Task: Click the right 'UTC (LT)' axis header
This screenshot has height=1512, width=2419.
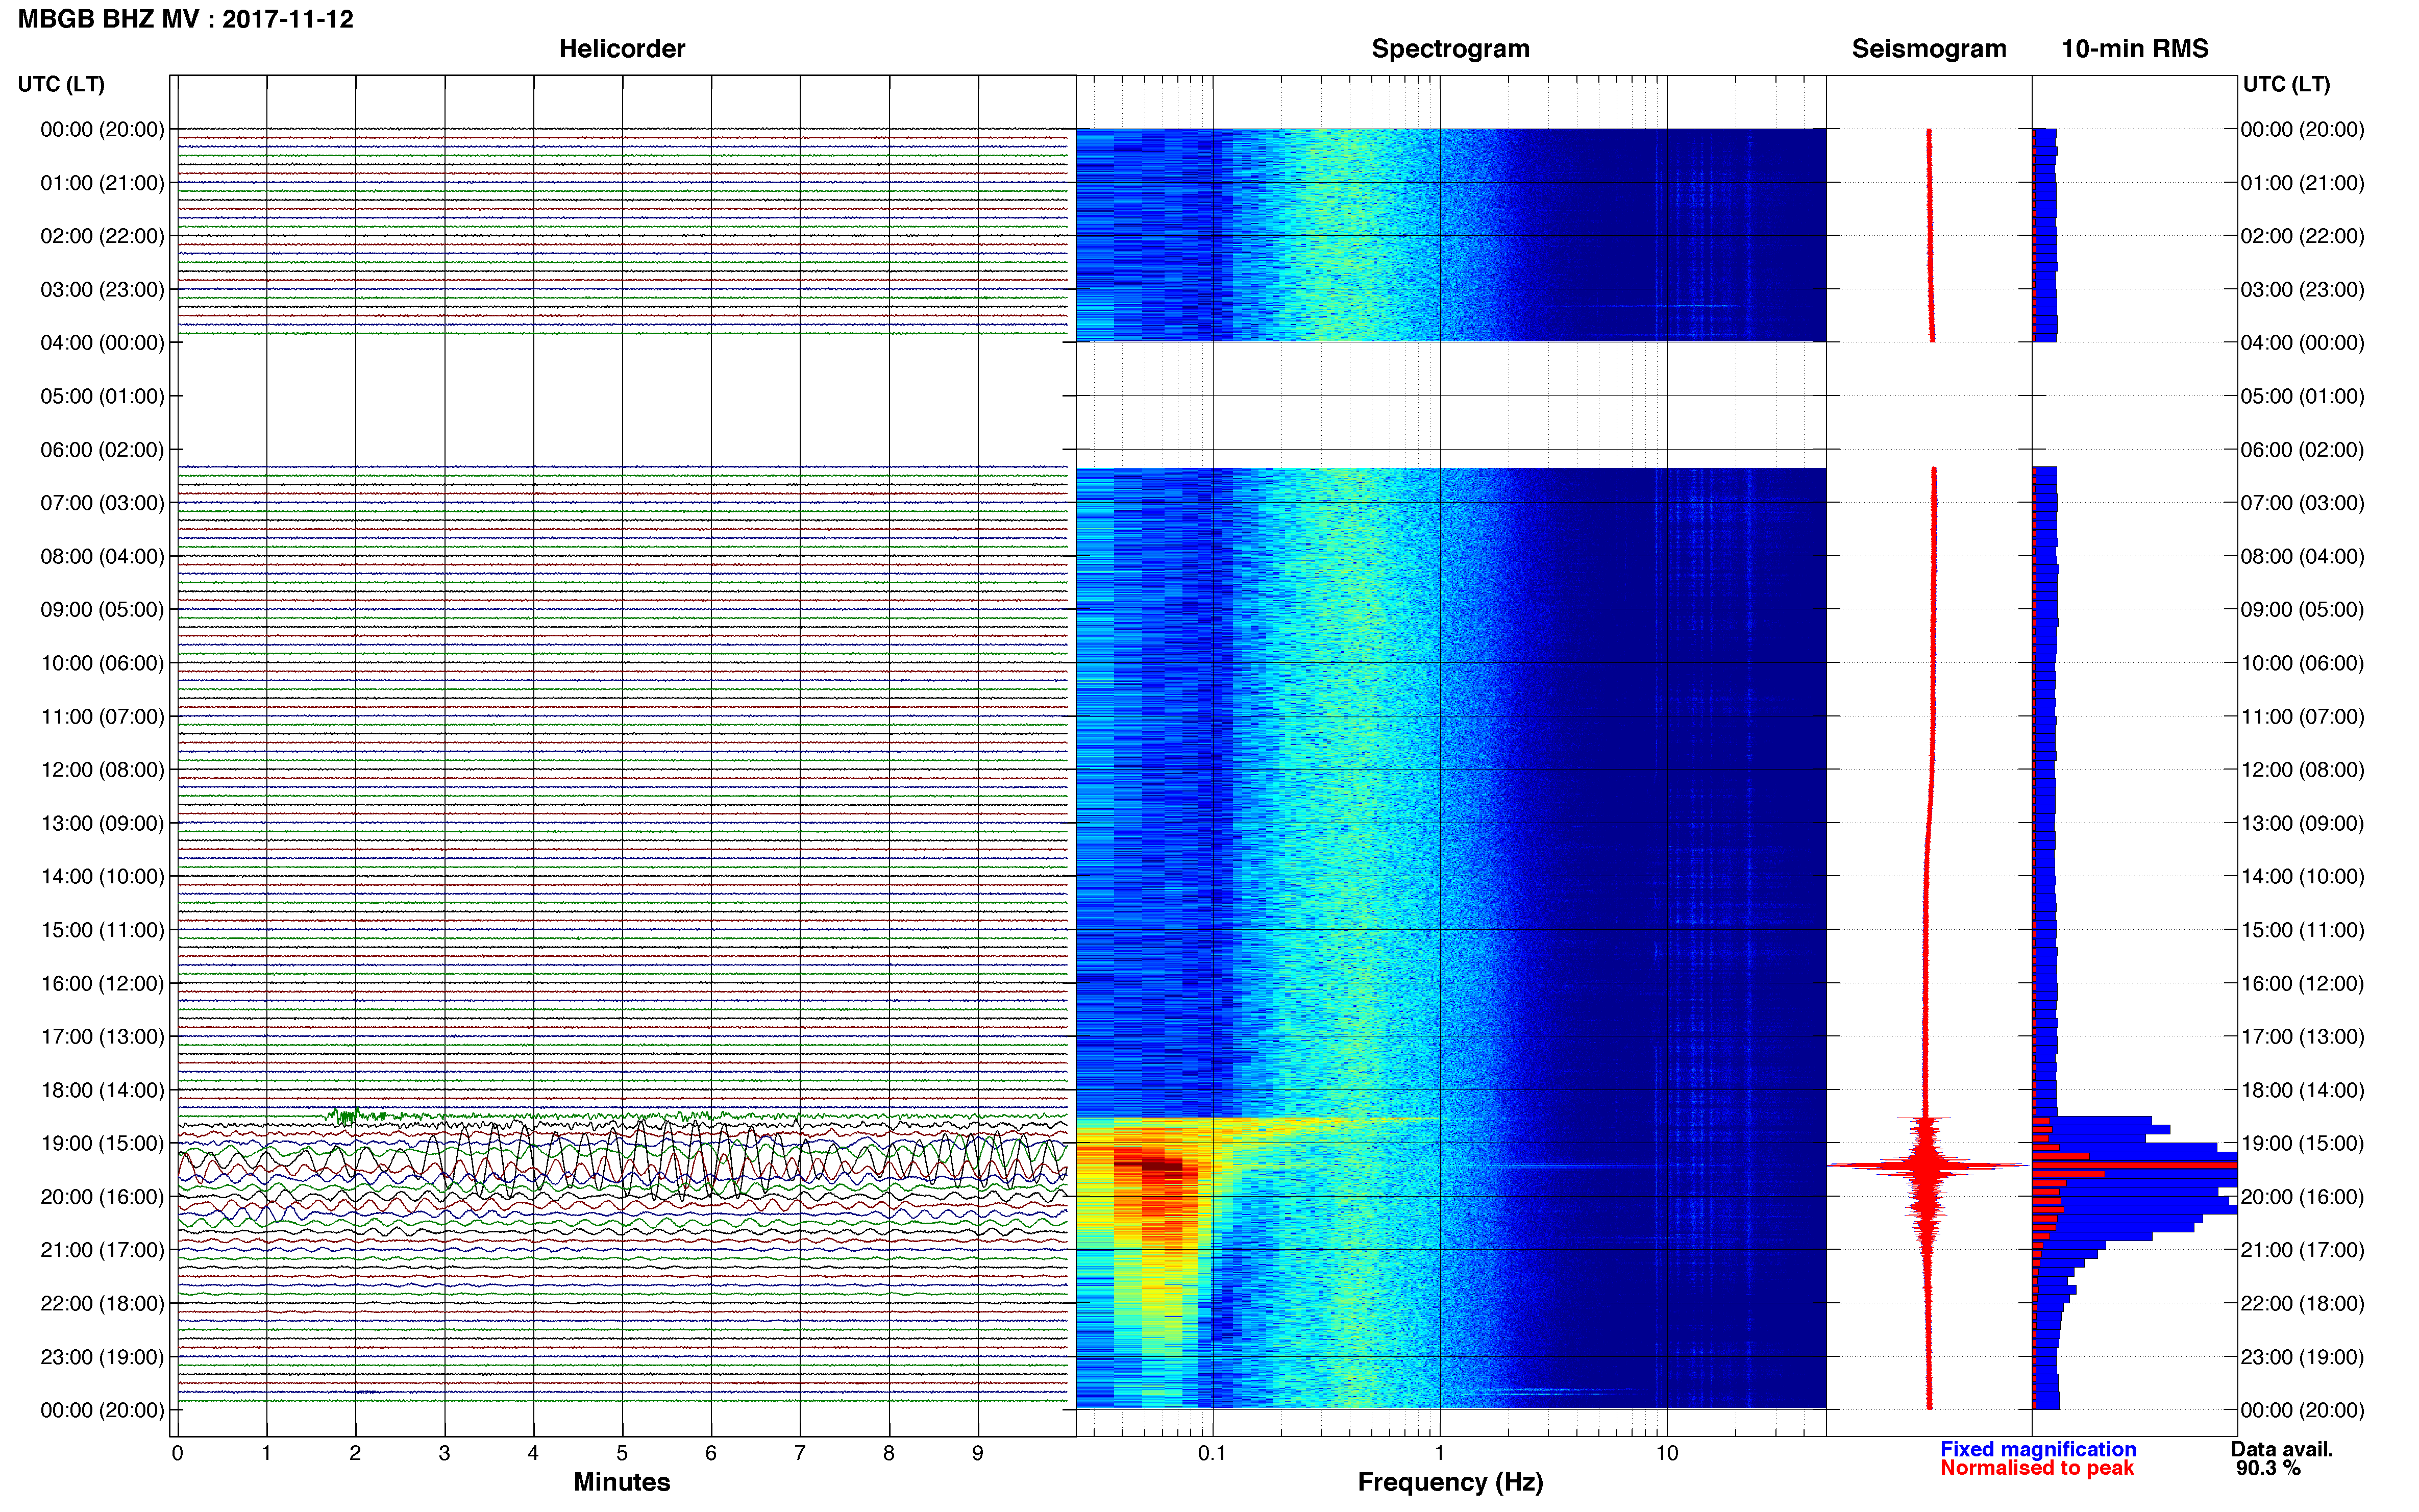Action: [2286, 84]
